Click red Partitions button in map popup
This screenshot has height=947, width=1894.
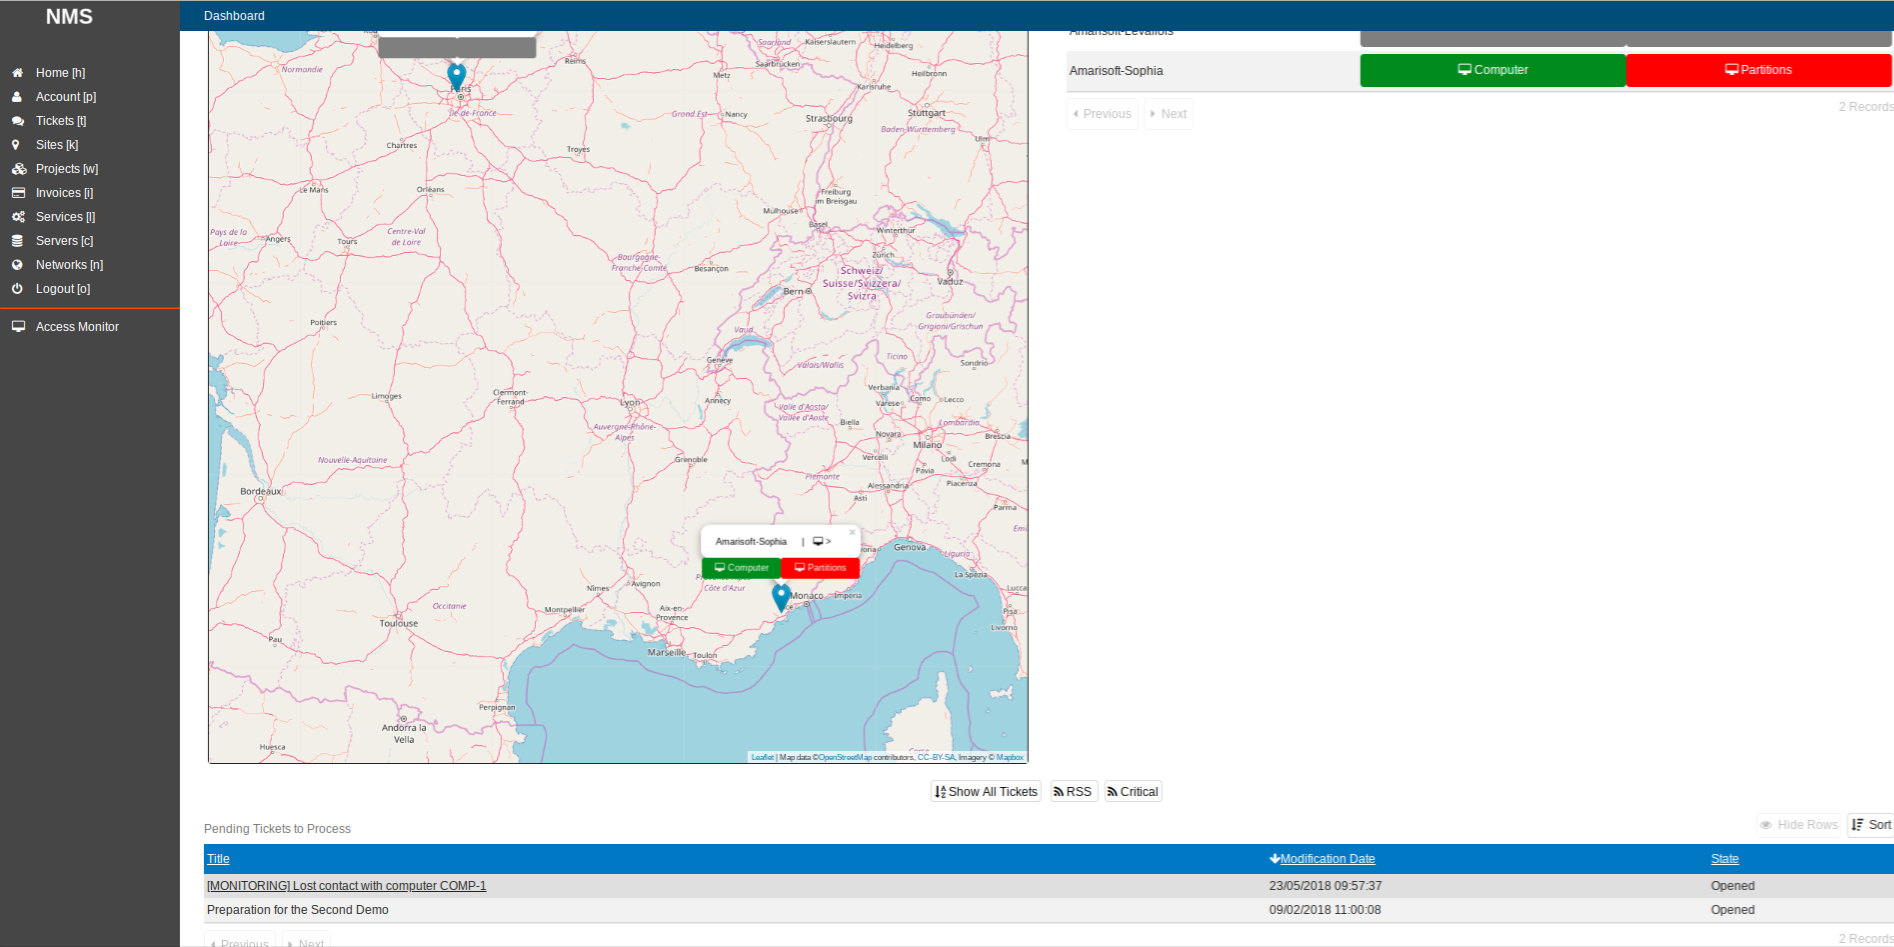coord(820,567)
